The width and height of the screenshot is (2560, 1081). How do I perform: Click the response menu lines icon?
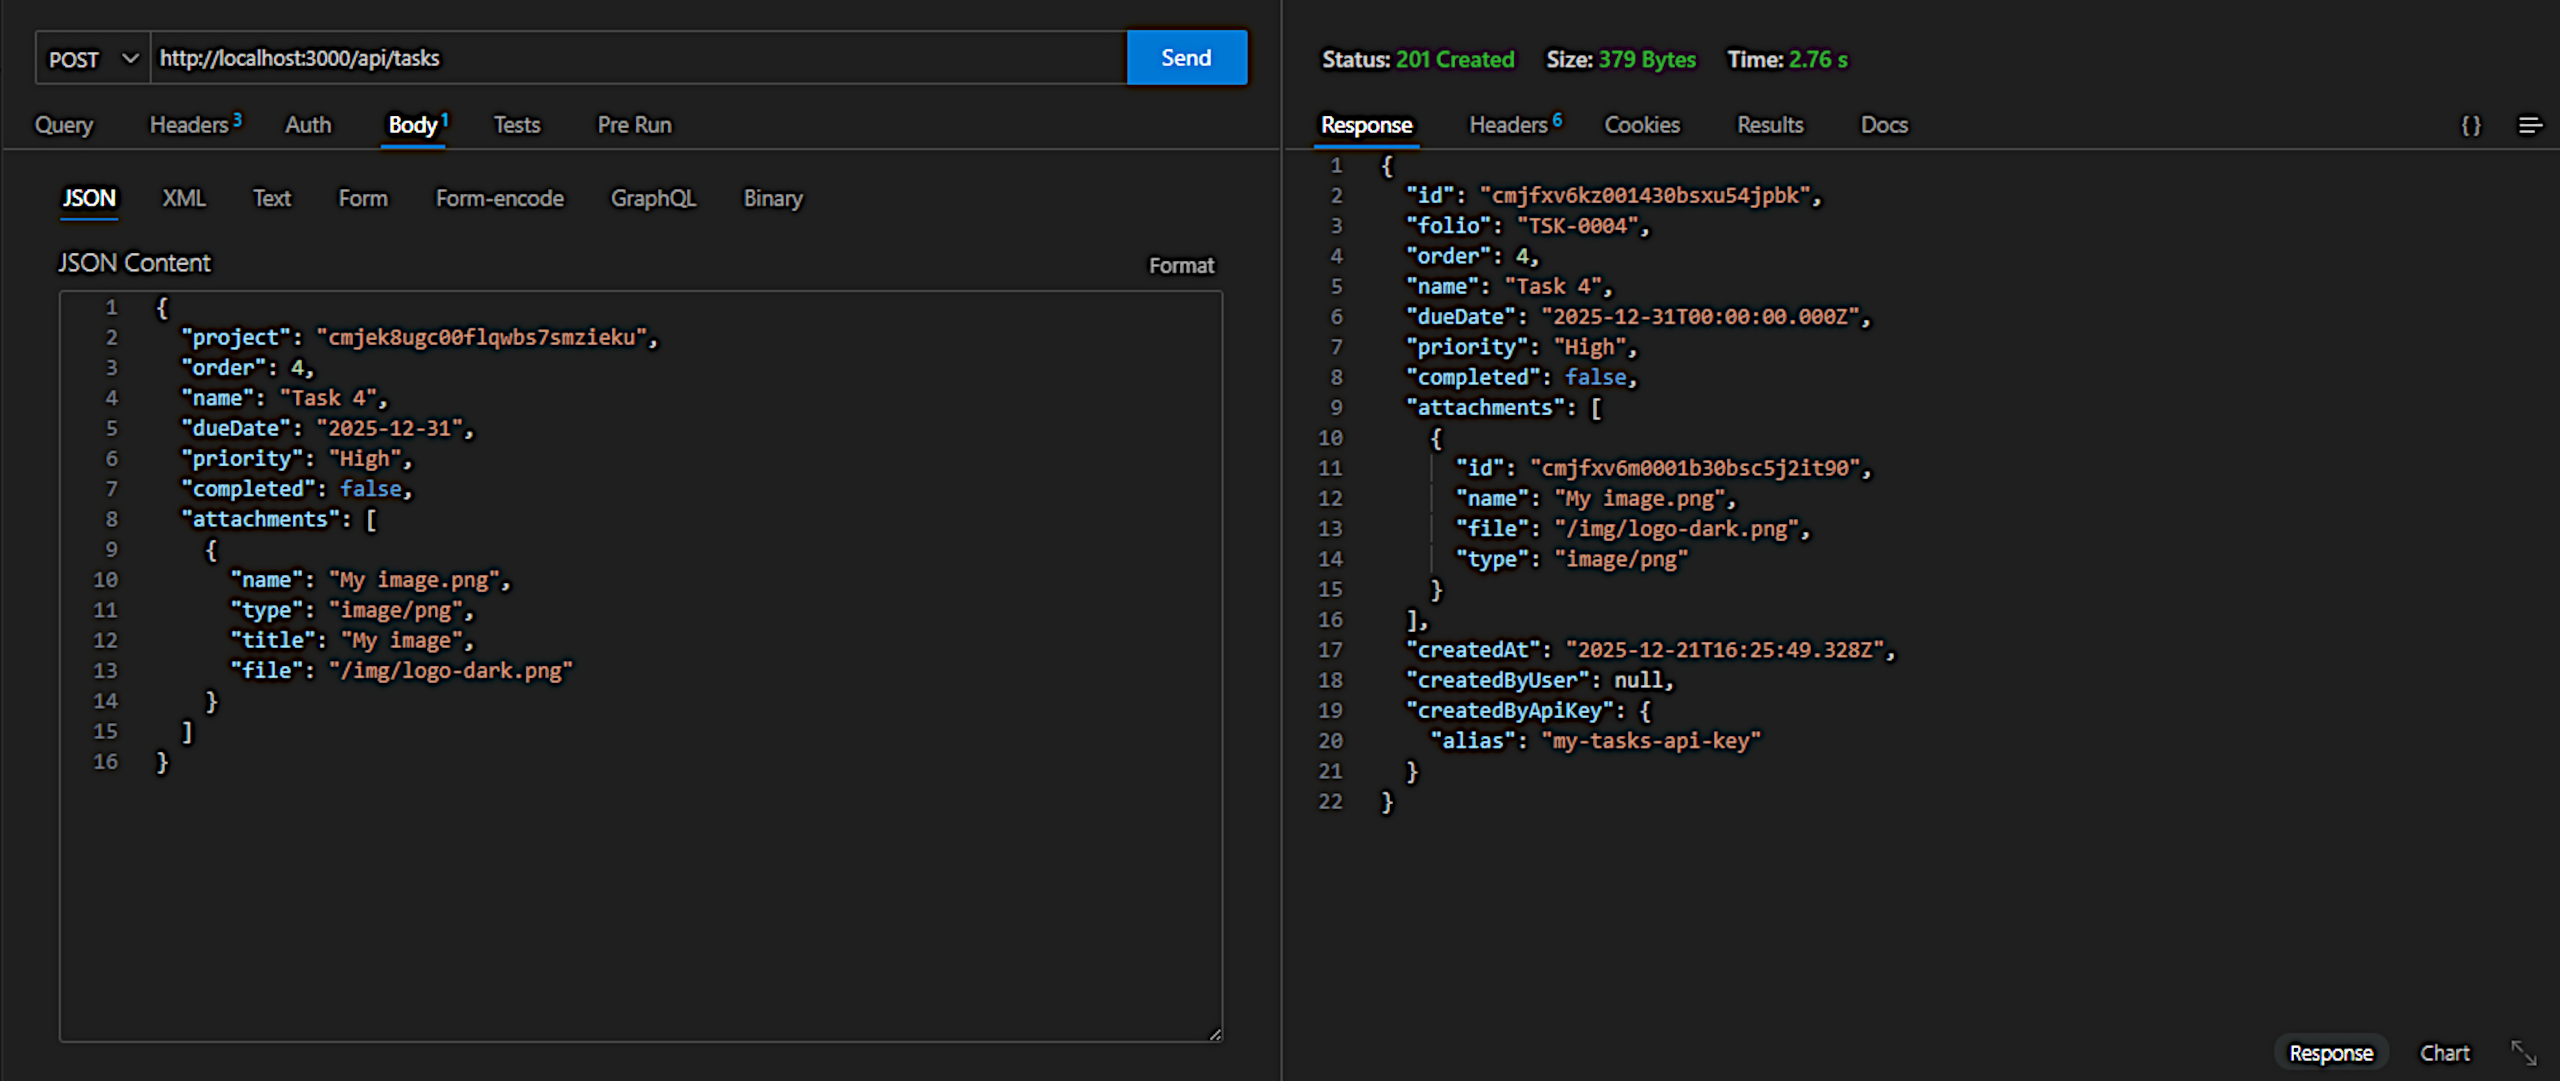(x=2530, y=125)
